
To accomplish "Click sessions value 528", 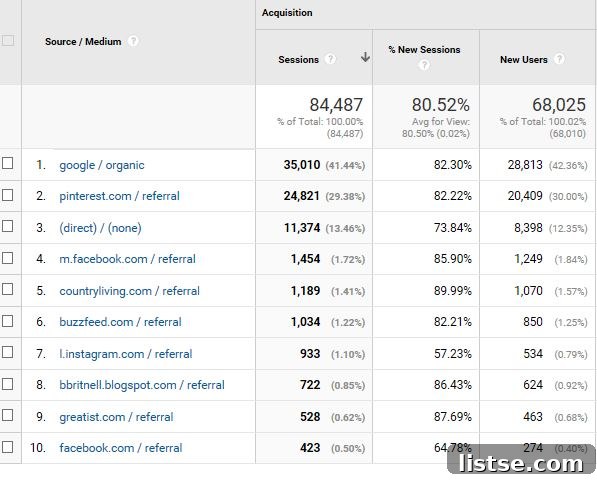I will pyautogui.click(x=310, y=417).
